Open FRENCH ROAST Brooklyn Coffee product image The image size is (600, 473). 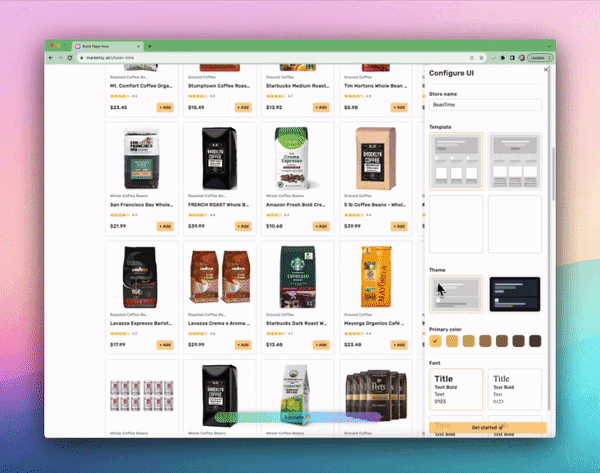click(220, 158)
